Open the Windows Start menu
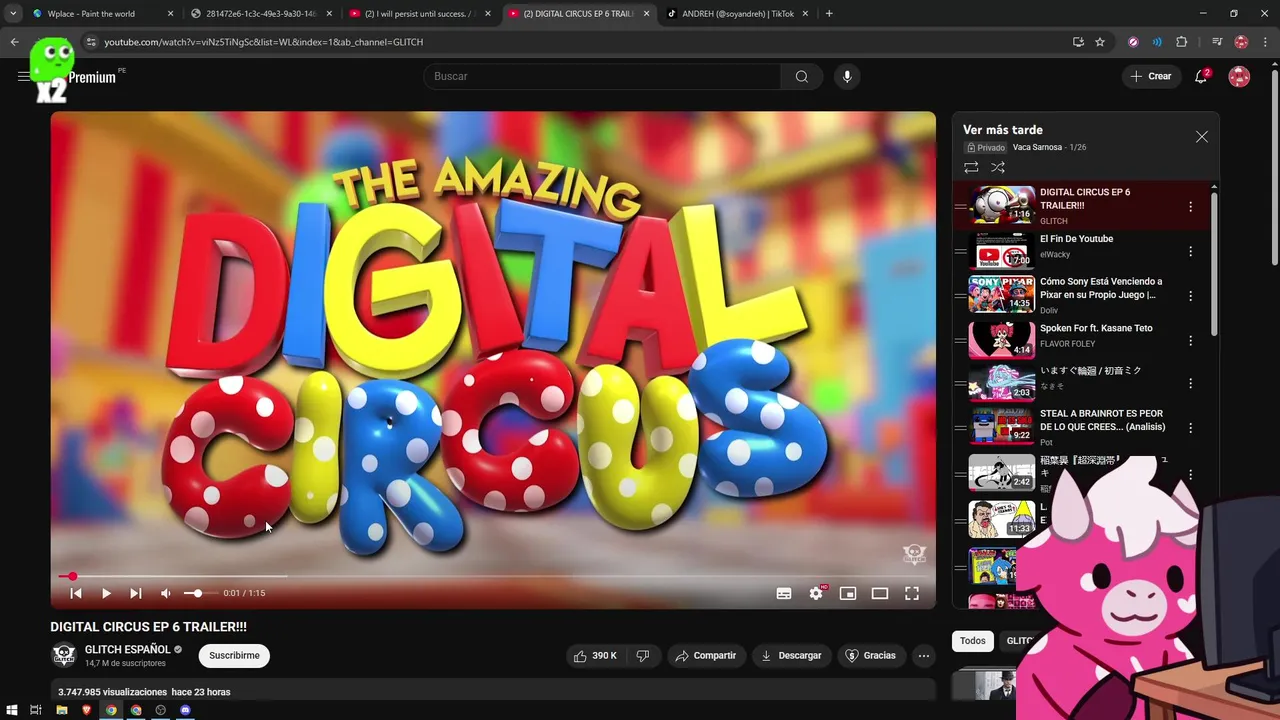This screenshot has width=1280, height=720. pyautogui.click(x=11, y=710)
